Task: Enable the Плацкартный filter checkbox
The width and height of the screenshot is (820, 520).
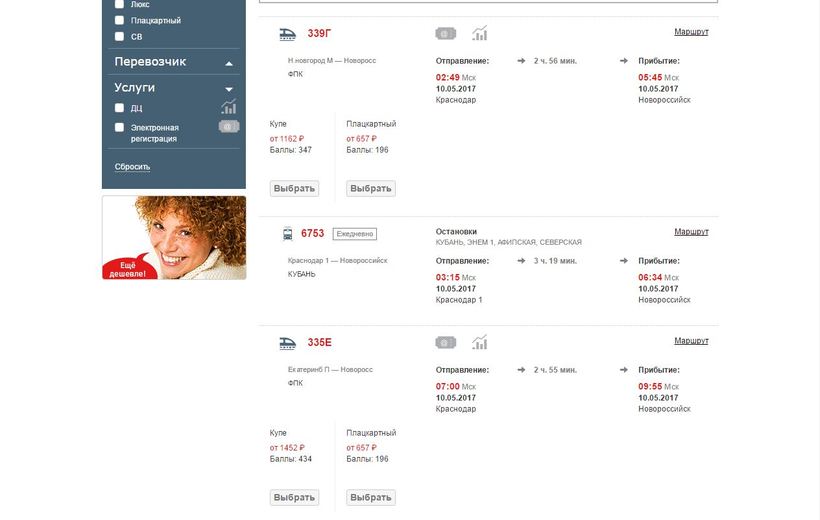Action: click(120, 20)
